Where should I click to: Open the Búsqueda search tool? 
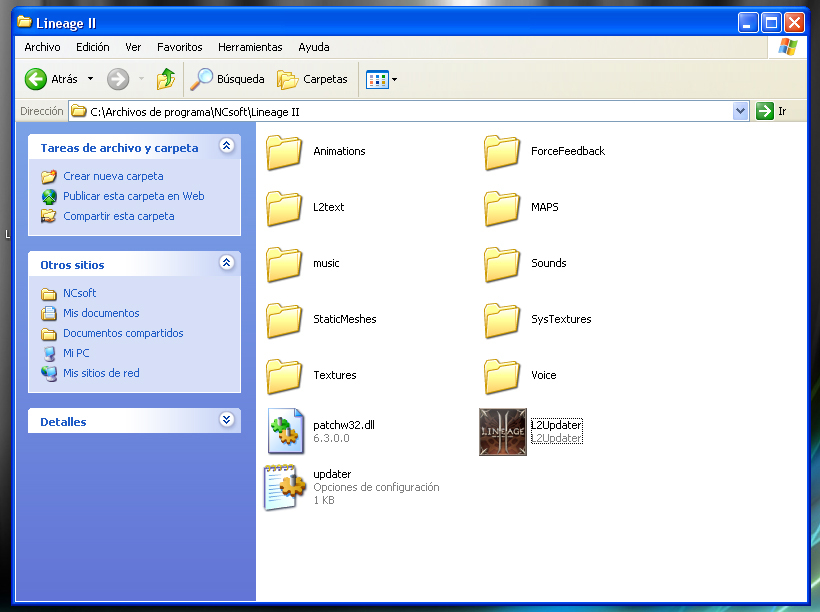(227, 79)
